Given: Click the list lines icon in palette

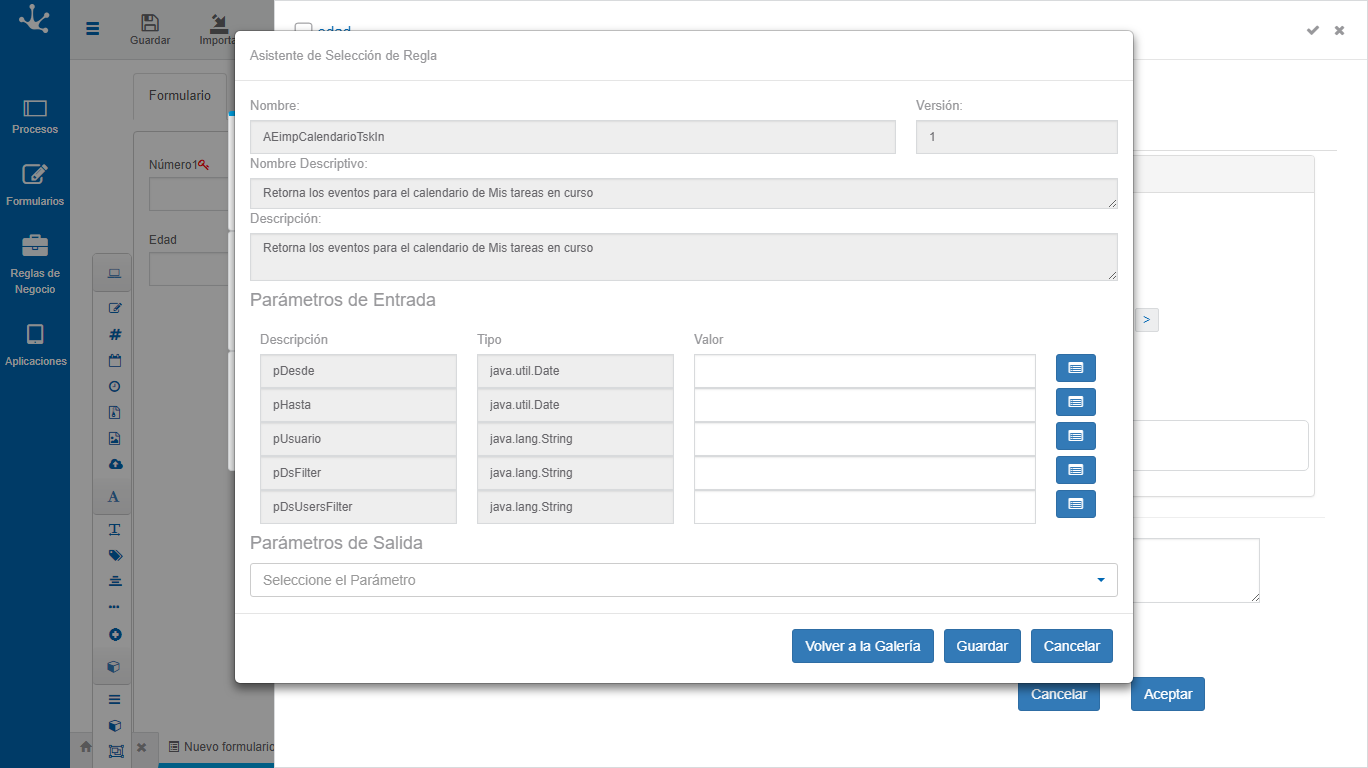Looking at the screenshot, I should pos(114,699).
